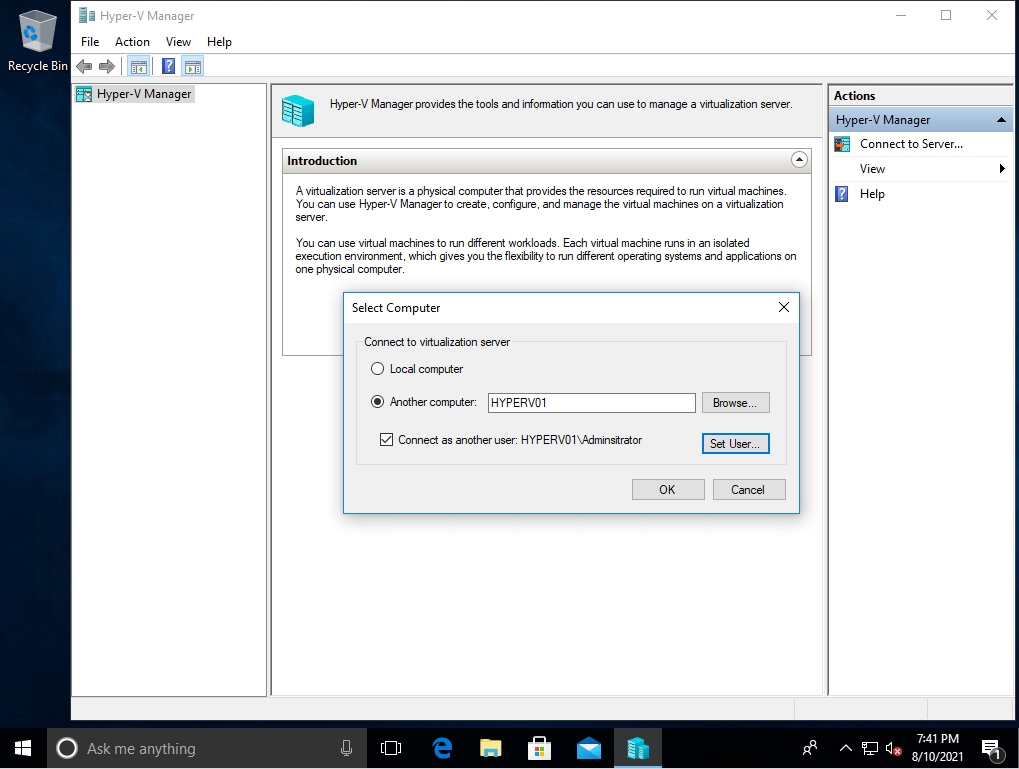
Task: Close the Select Computer dialog
Action: pos(784,307)
